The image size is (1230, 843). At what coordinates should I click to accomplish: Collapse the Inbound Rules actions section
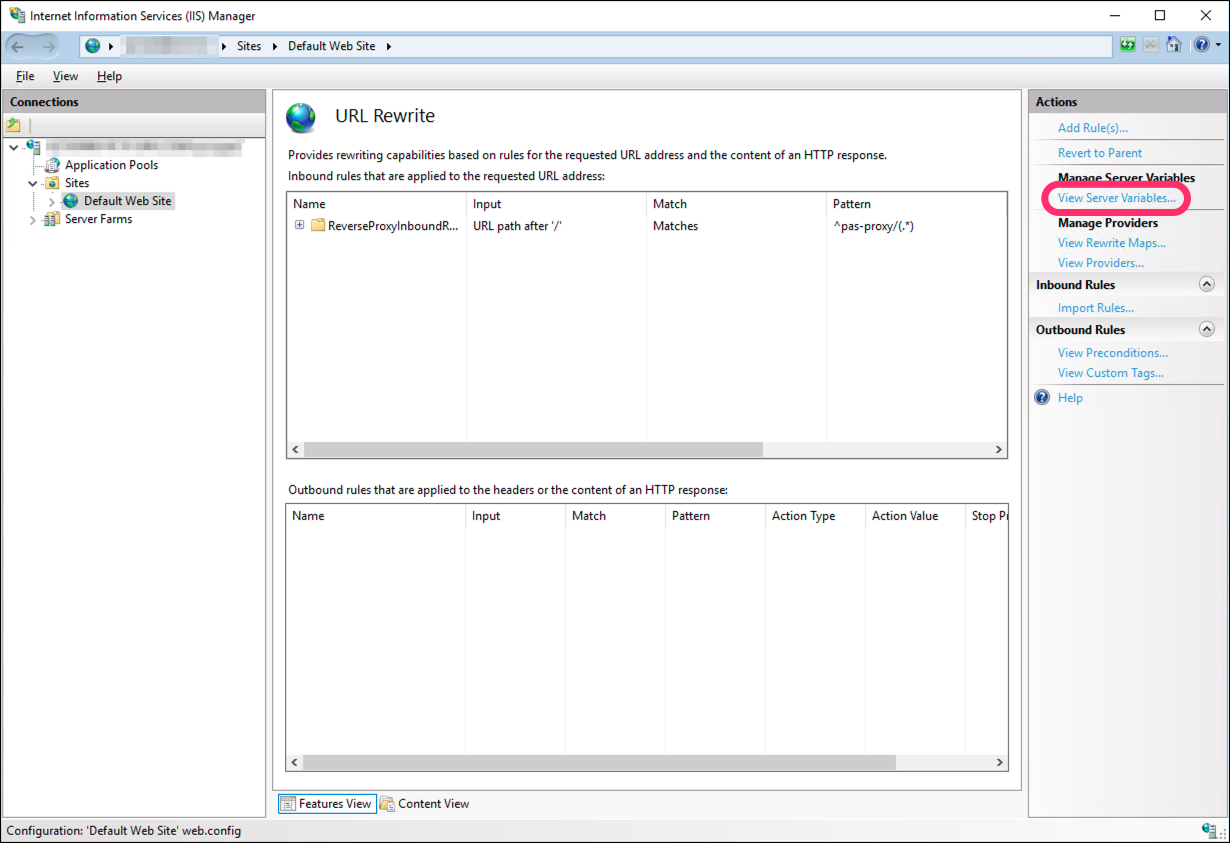(1206, 285)
